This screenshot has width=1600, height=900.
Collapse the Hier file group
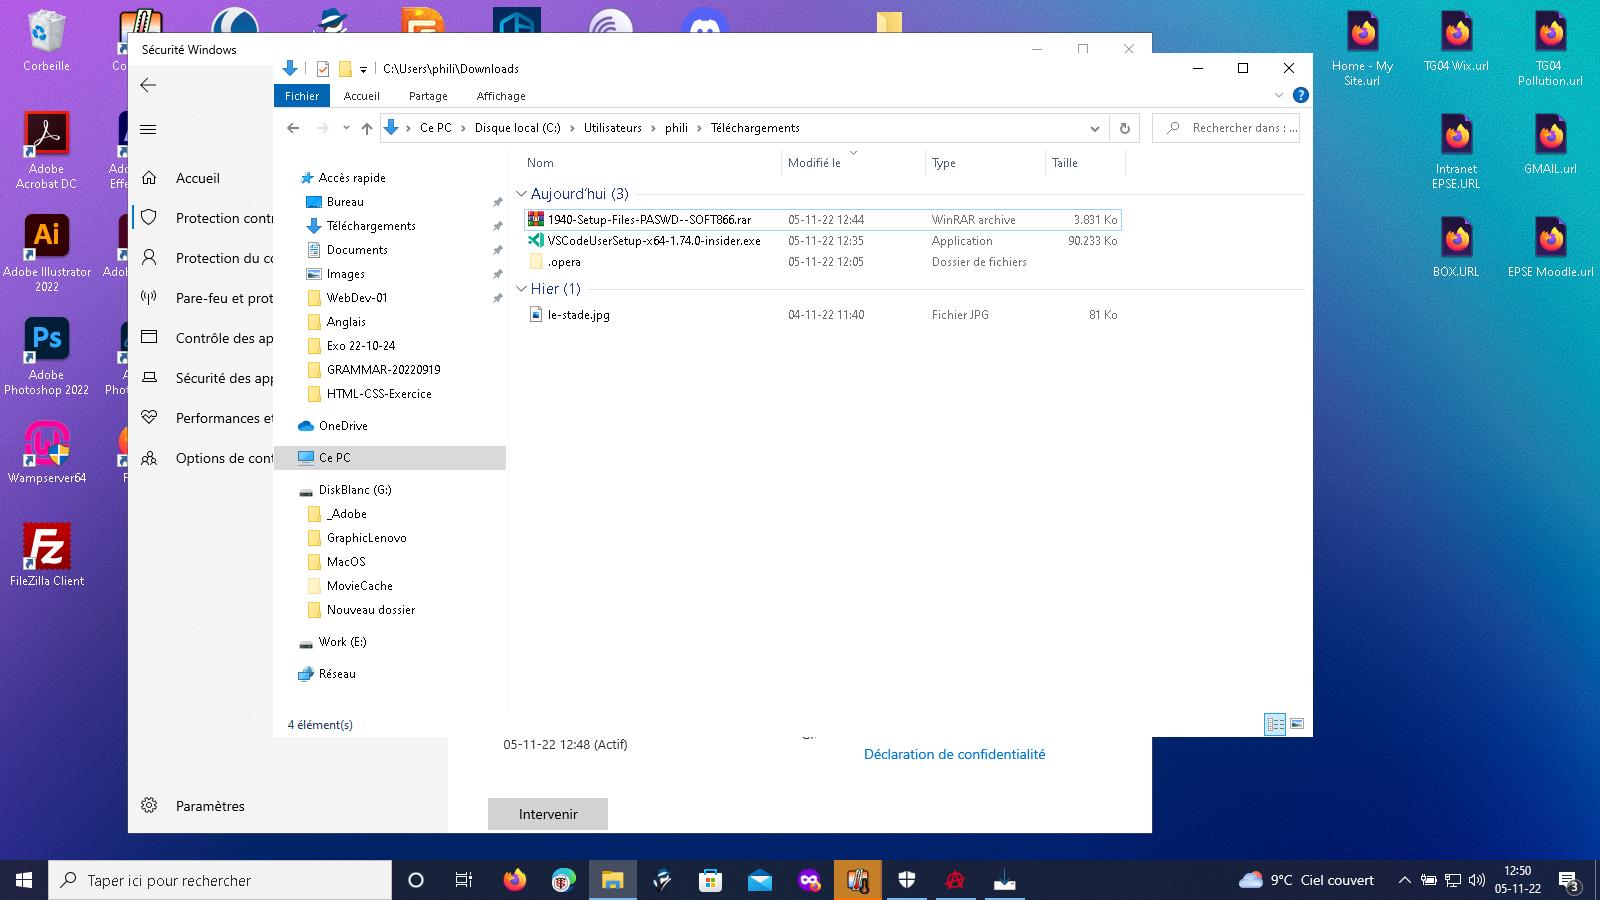coord(521,289)
